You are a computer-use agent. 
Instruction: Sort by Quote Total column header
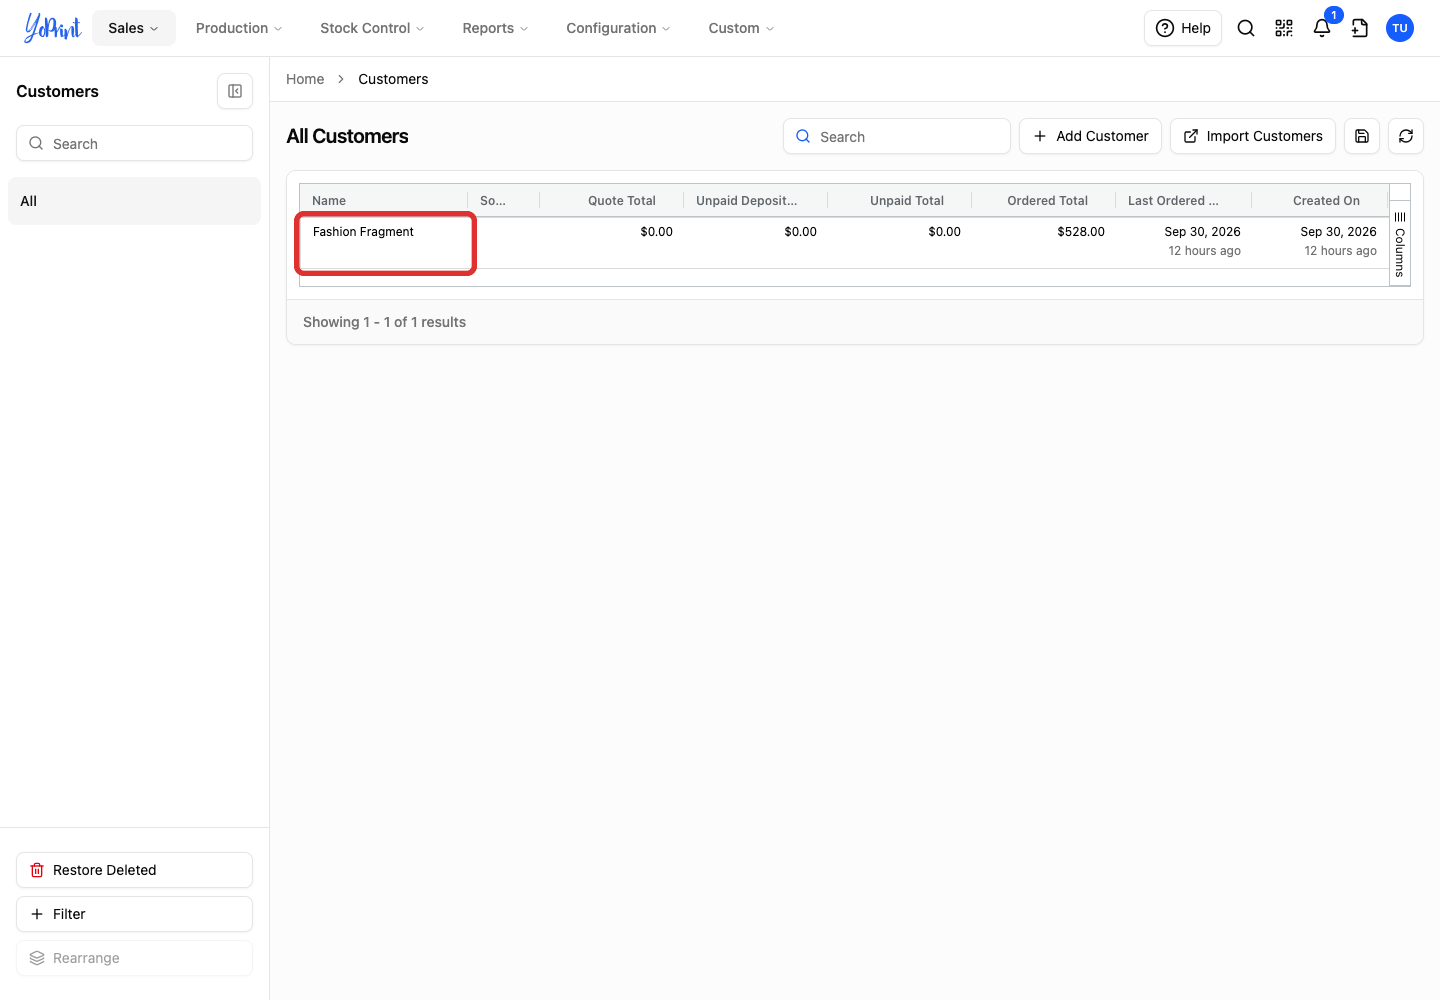pos(612,200)
